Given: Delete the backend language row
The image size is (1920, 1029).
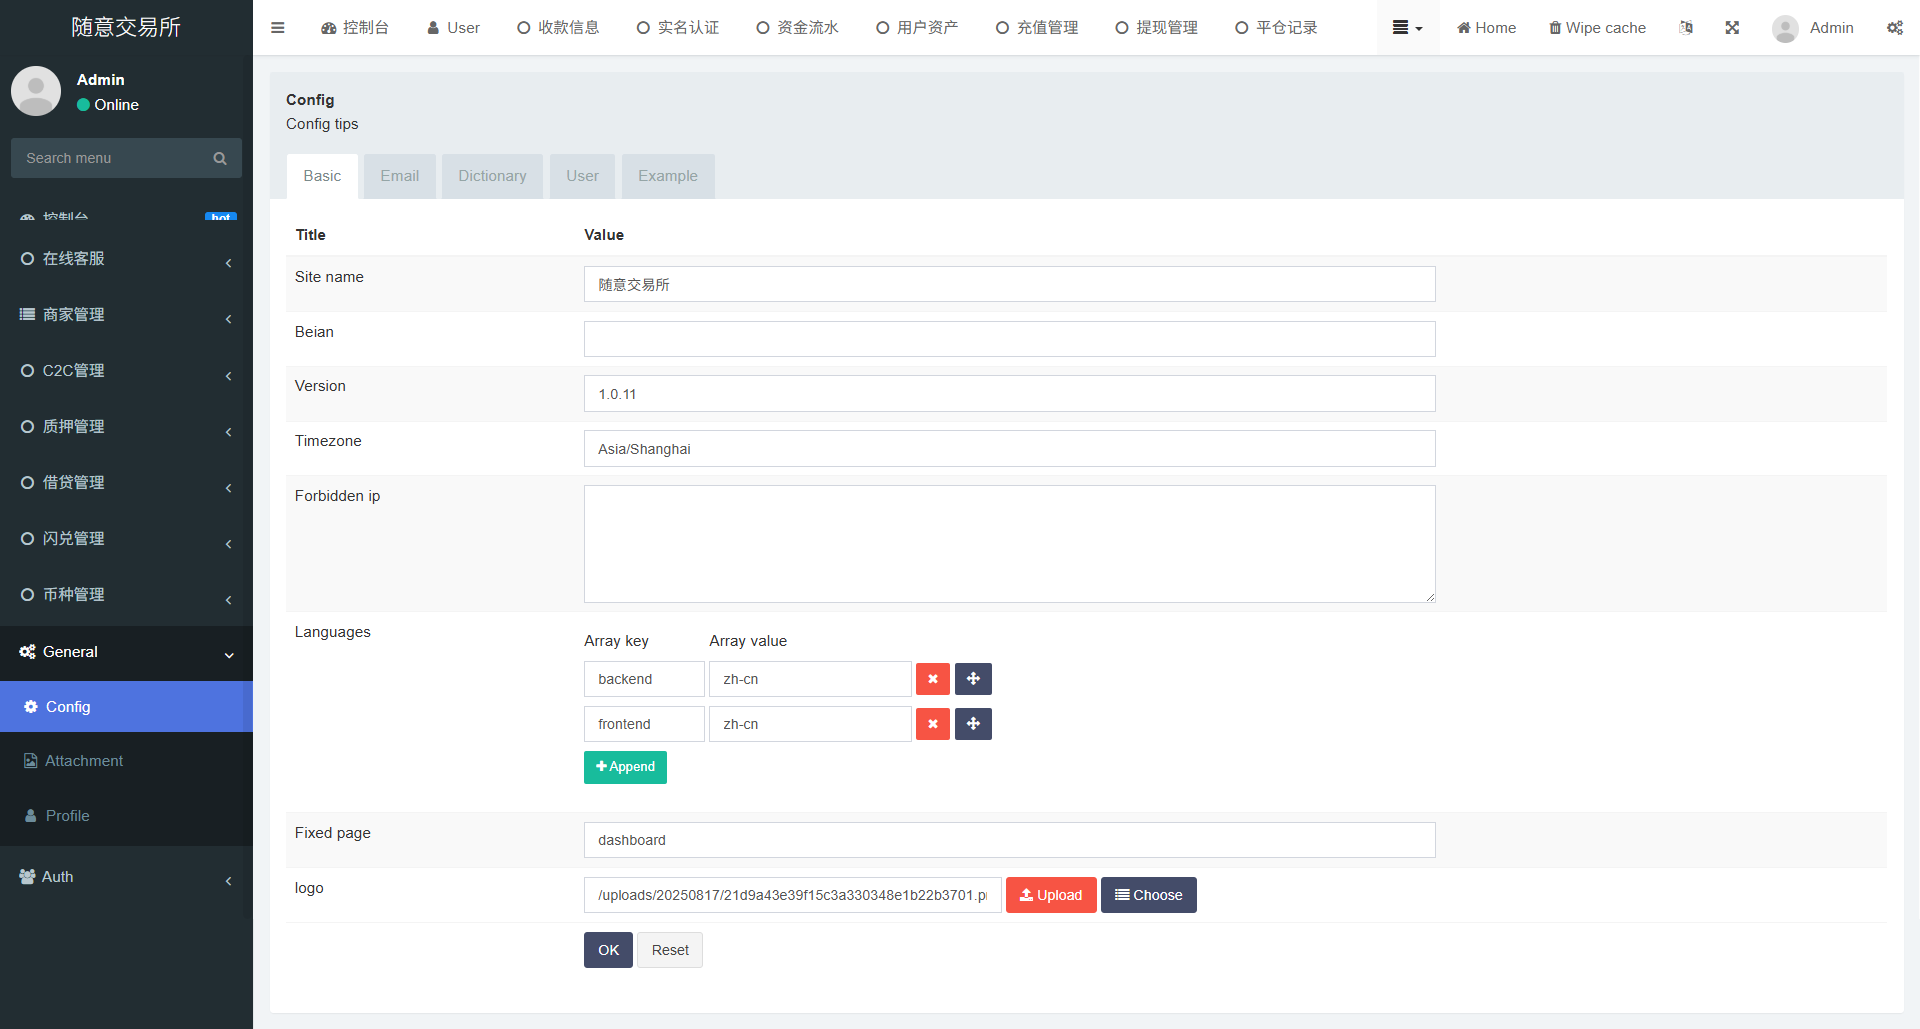Looking at the screenshot, I should 932,679.
